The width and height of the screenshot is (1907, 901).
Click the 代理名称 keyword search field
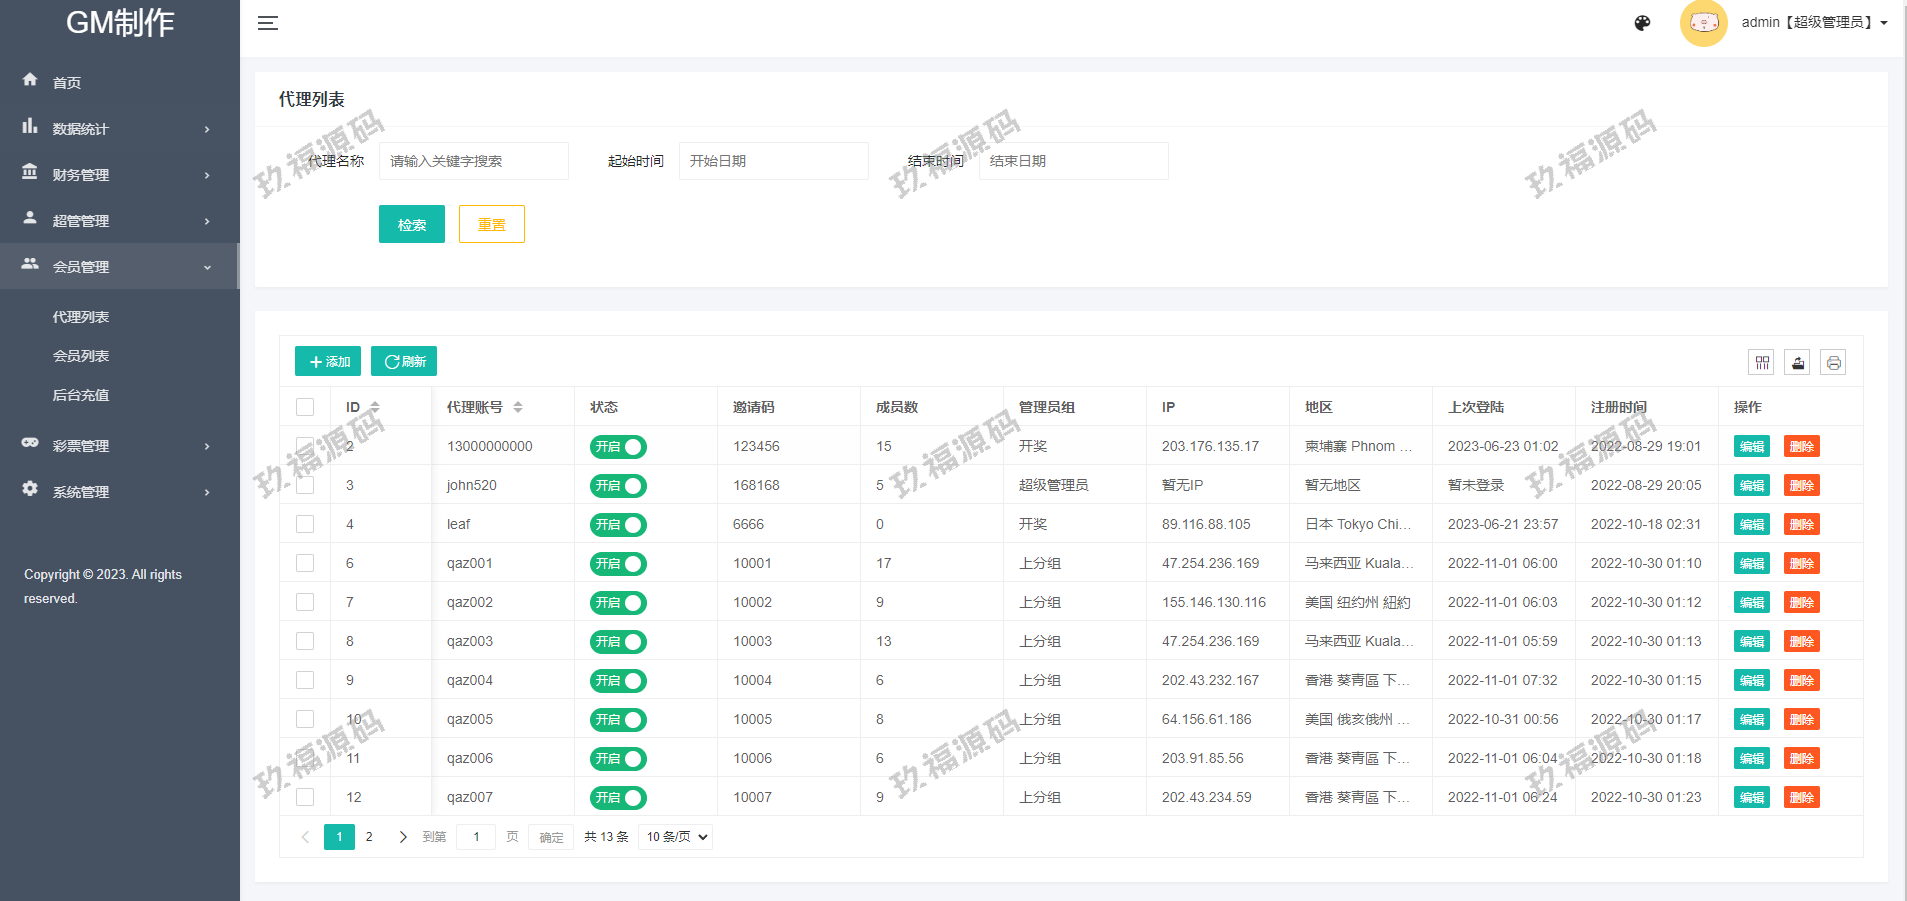pyautogui.click(x=473, y=161)
